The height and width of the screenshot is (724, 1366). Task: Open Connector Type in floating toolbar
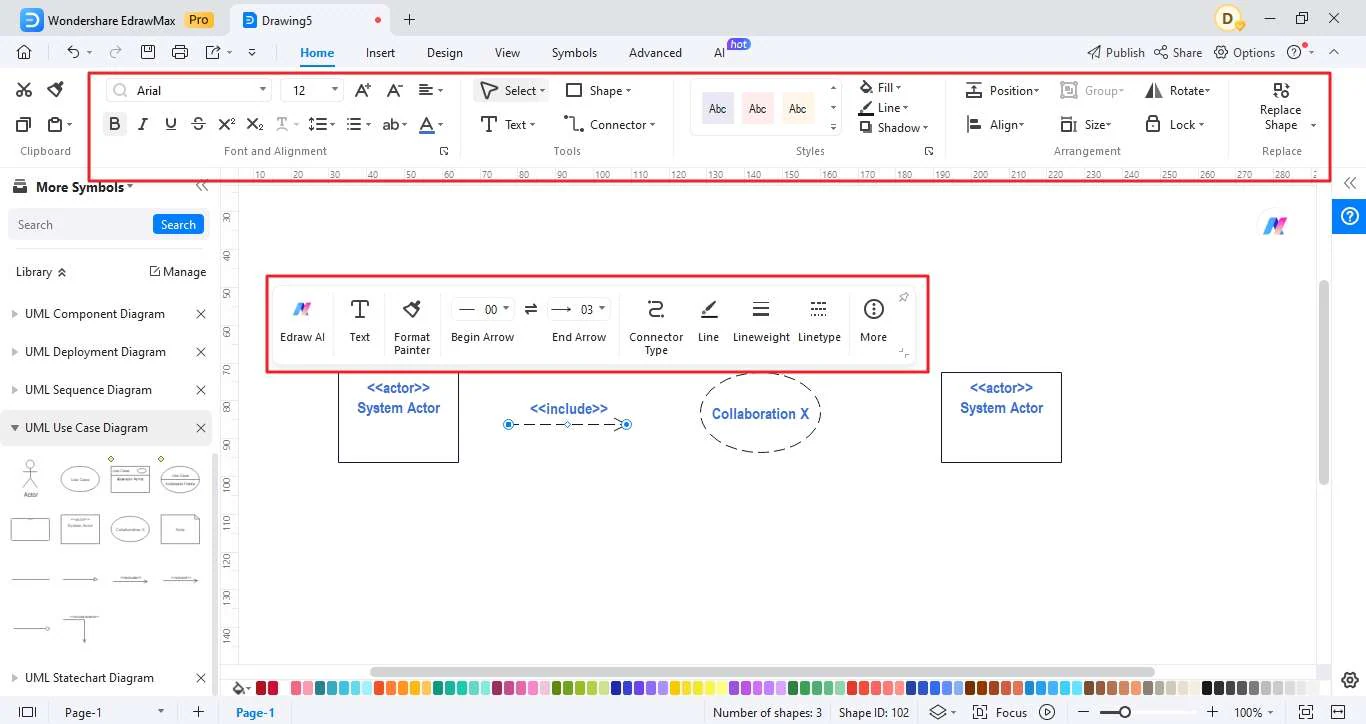click(x=656, y=326)
